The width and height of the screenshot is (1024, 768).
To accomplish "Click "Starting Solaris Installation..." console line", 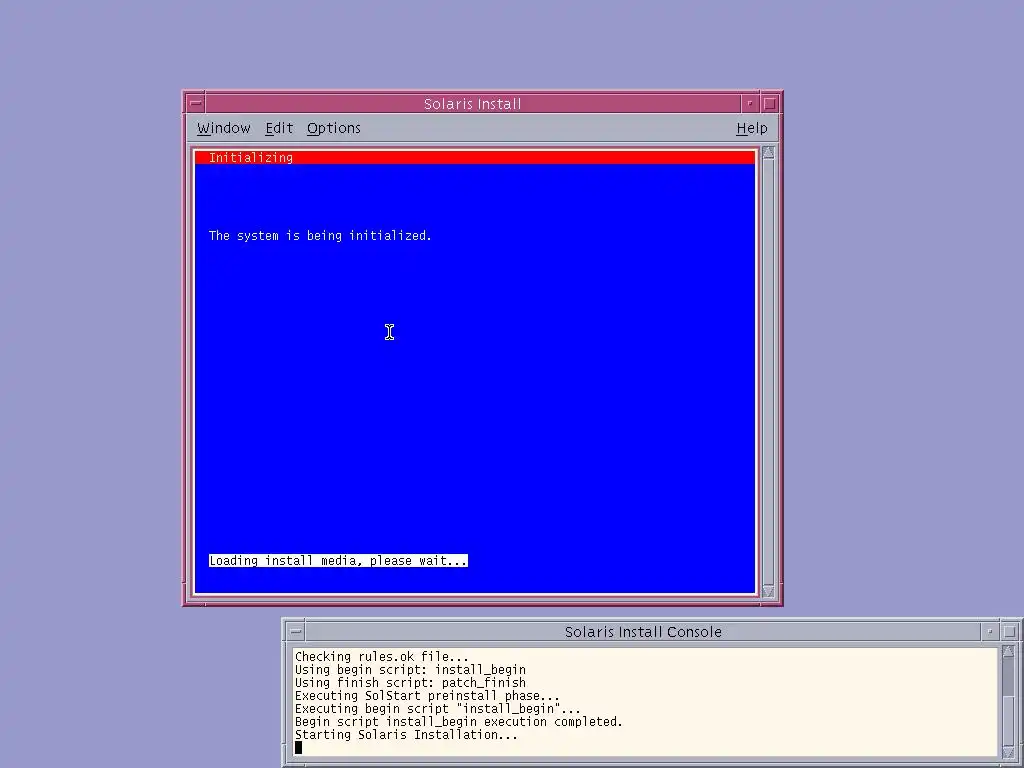I will [x=406, y=735].
